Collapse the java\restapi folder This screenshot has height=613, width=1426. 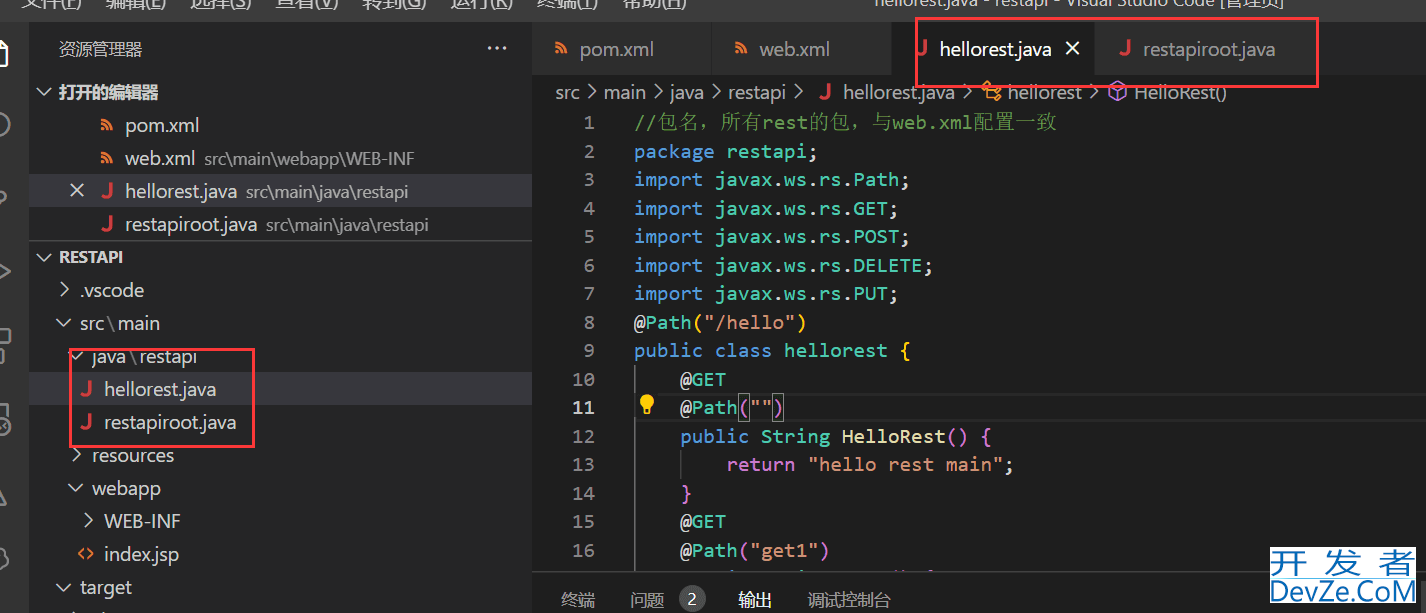coord(77,356)
